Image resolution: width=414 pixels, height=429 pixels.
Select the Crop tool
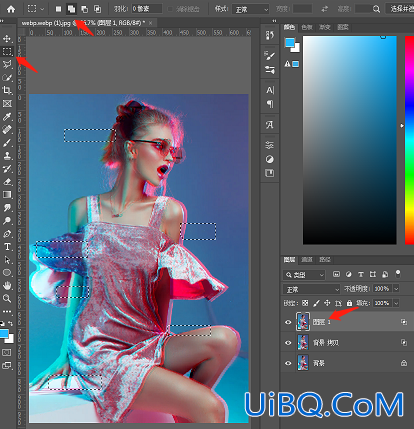point(7,90)
